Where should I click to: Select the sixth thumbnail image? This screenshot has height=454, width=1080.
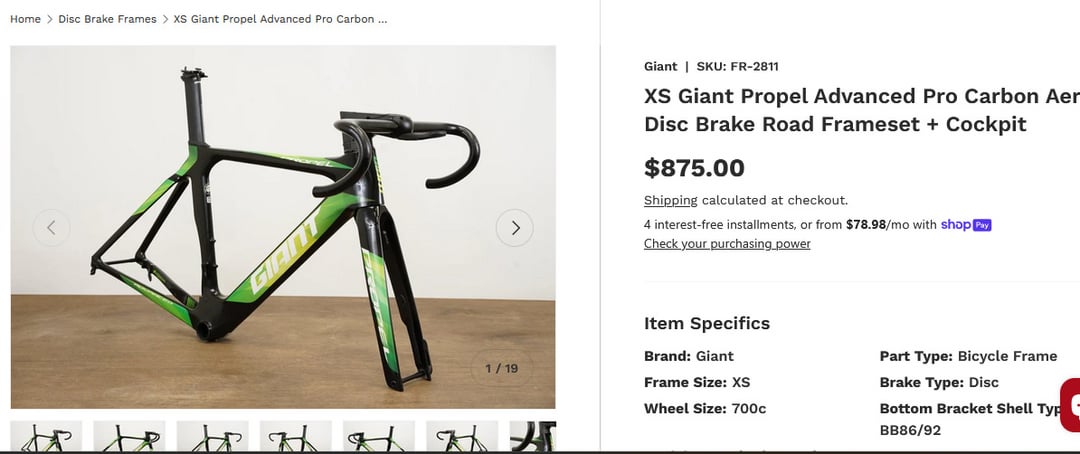tap(461, 437)
